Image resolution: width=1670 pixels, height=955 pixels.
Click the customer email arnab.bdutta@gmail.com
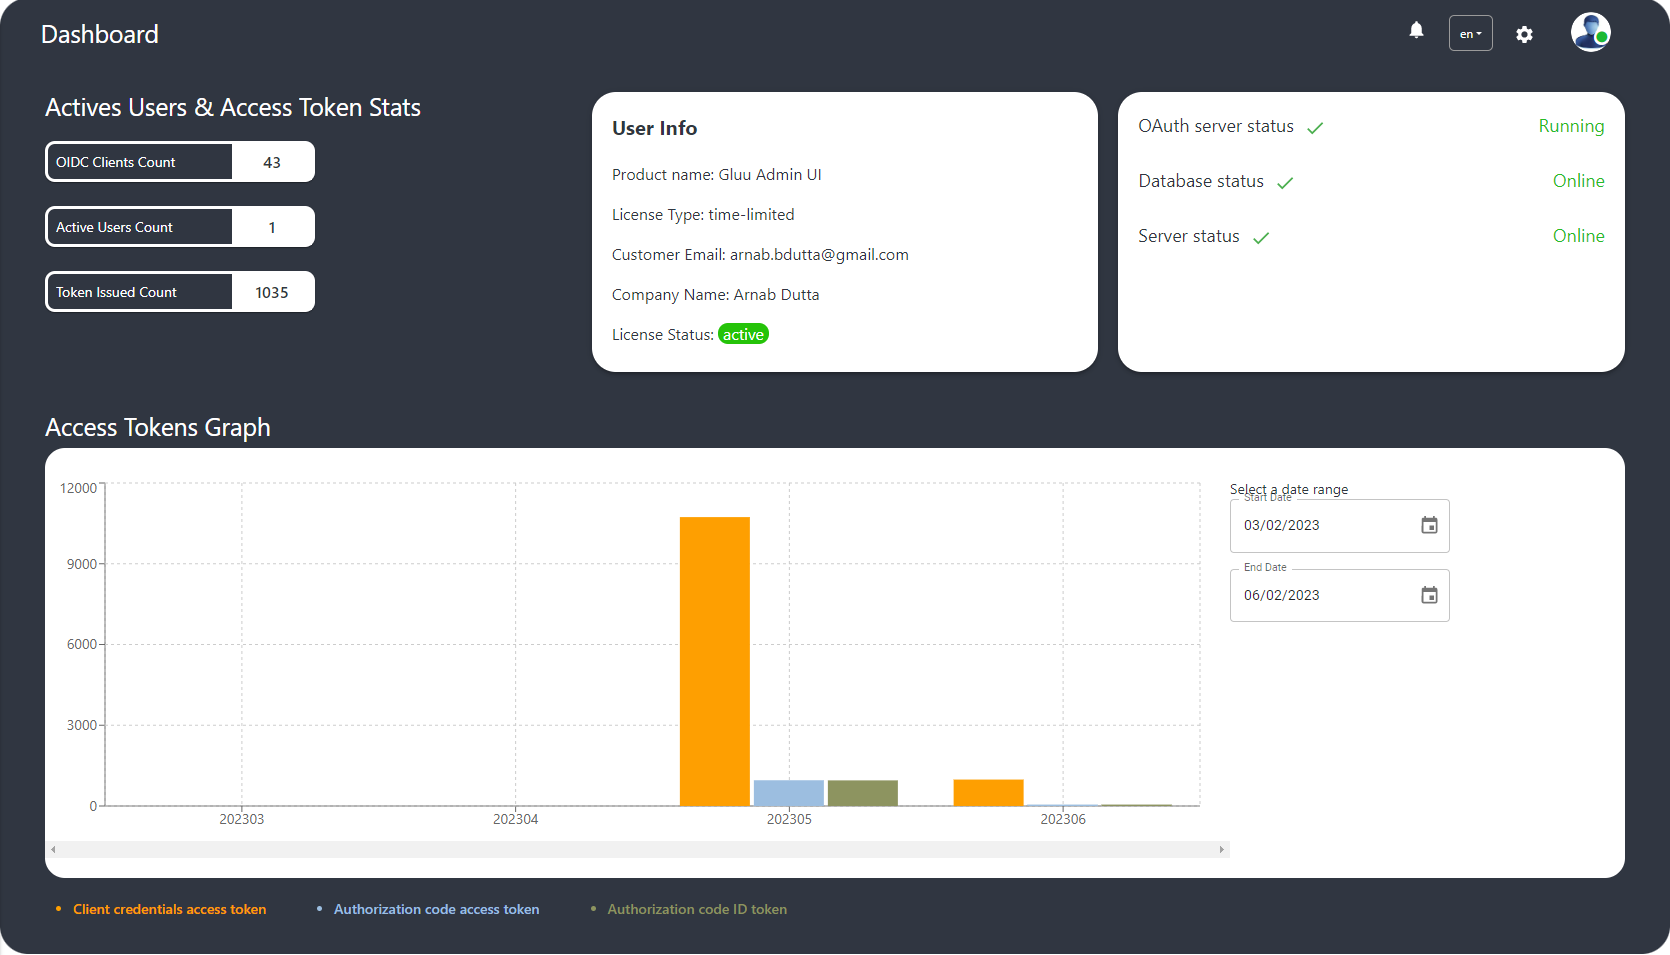[819, 255]
